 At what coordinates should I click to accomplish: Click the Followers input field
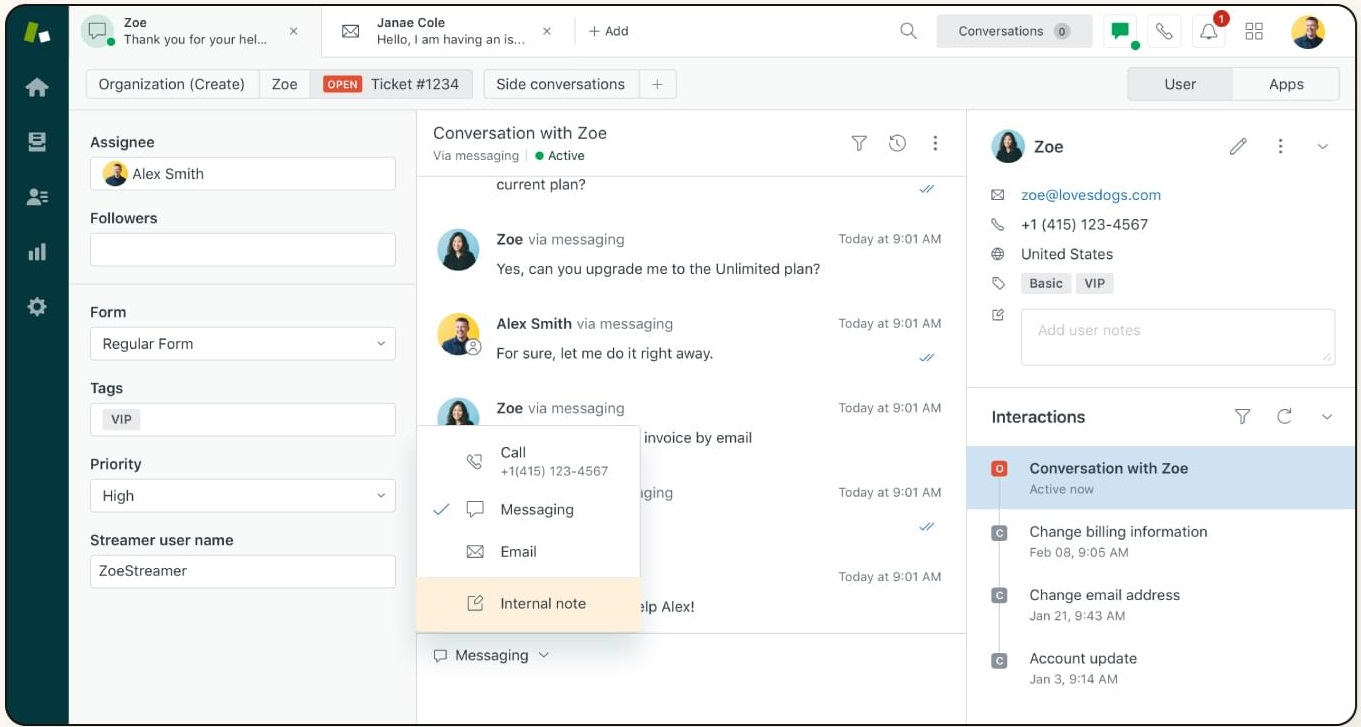tap(243, 249)
